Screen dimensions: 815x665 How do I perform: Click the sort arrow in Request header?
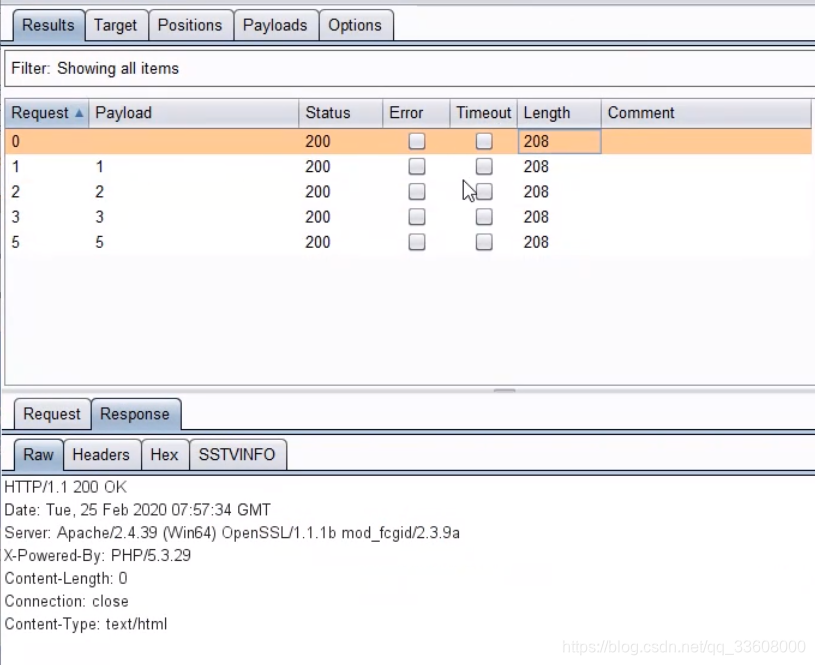point(79,113)
